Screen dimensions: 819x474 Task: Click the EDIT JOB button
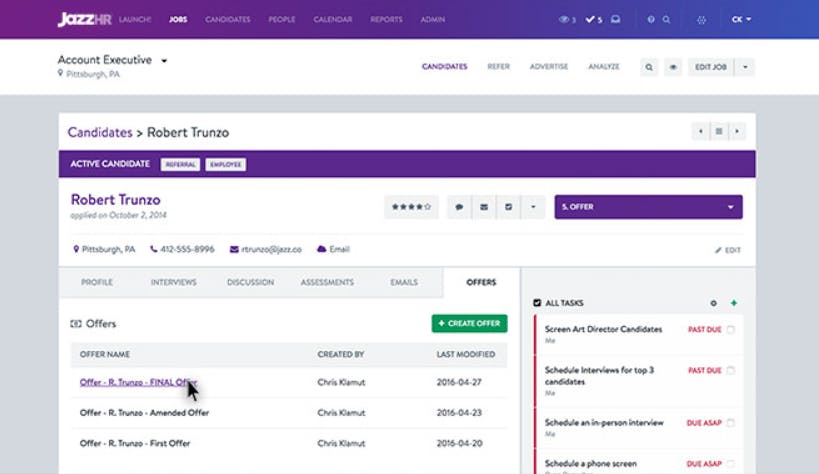pos(711,67)
